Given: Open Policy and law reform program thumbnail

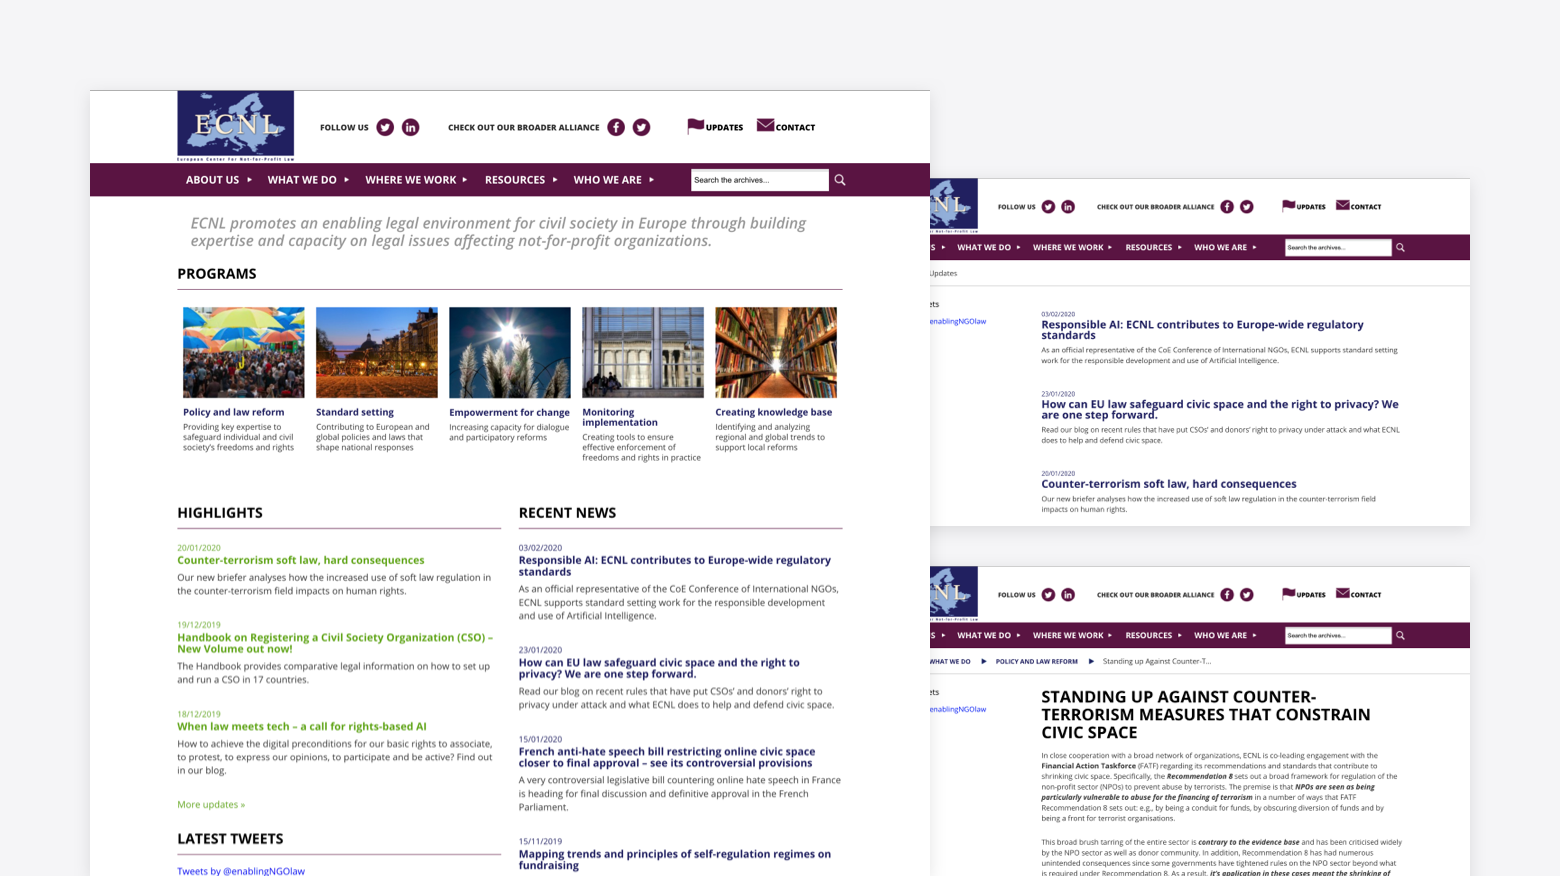Looking at the screenshot, I should (243, 352).
